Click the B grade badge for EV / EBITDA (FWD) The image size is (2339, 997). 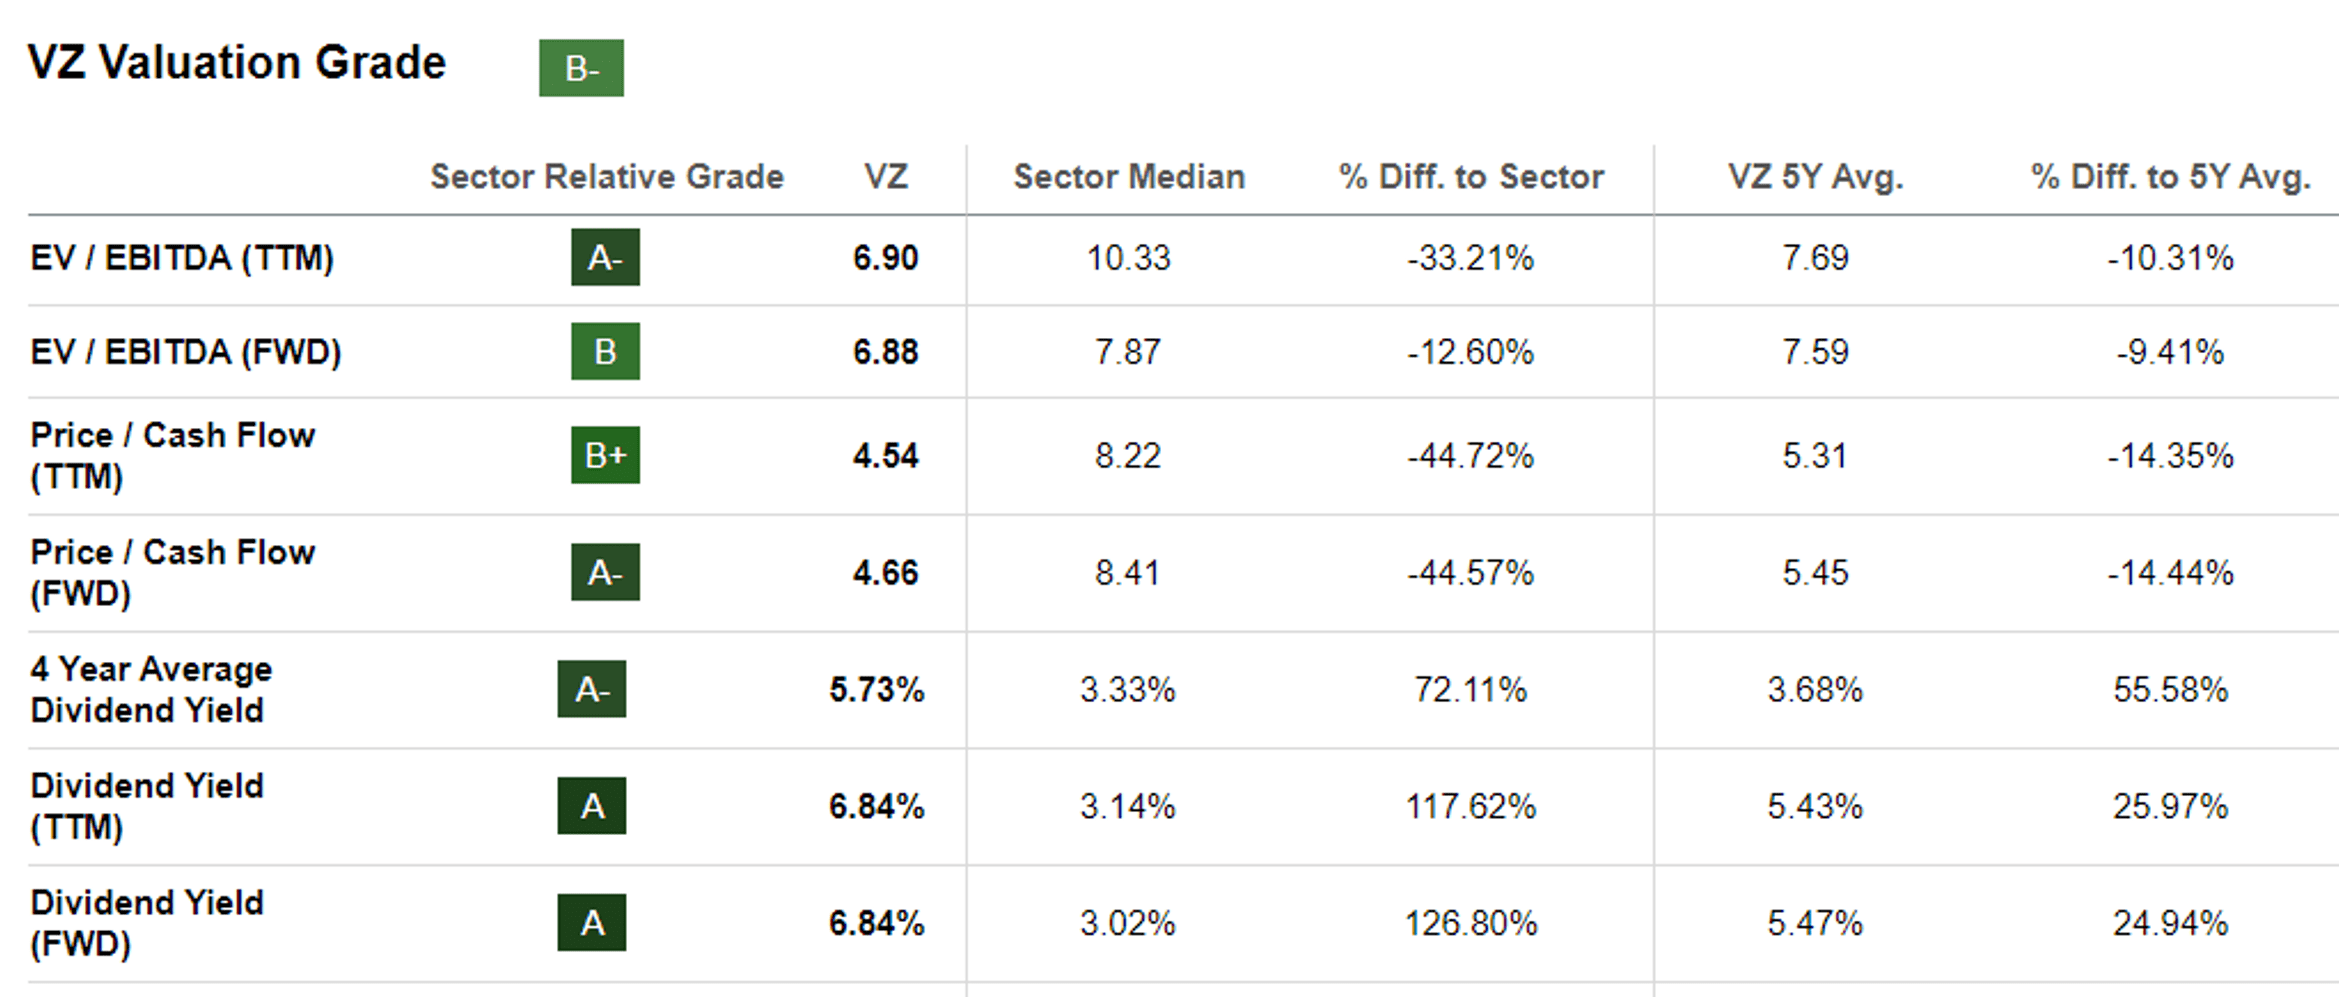point(605,352)
